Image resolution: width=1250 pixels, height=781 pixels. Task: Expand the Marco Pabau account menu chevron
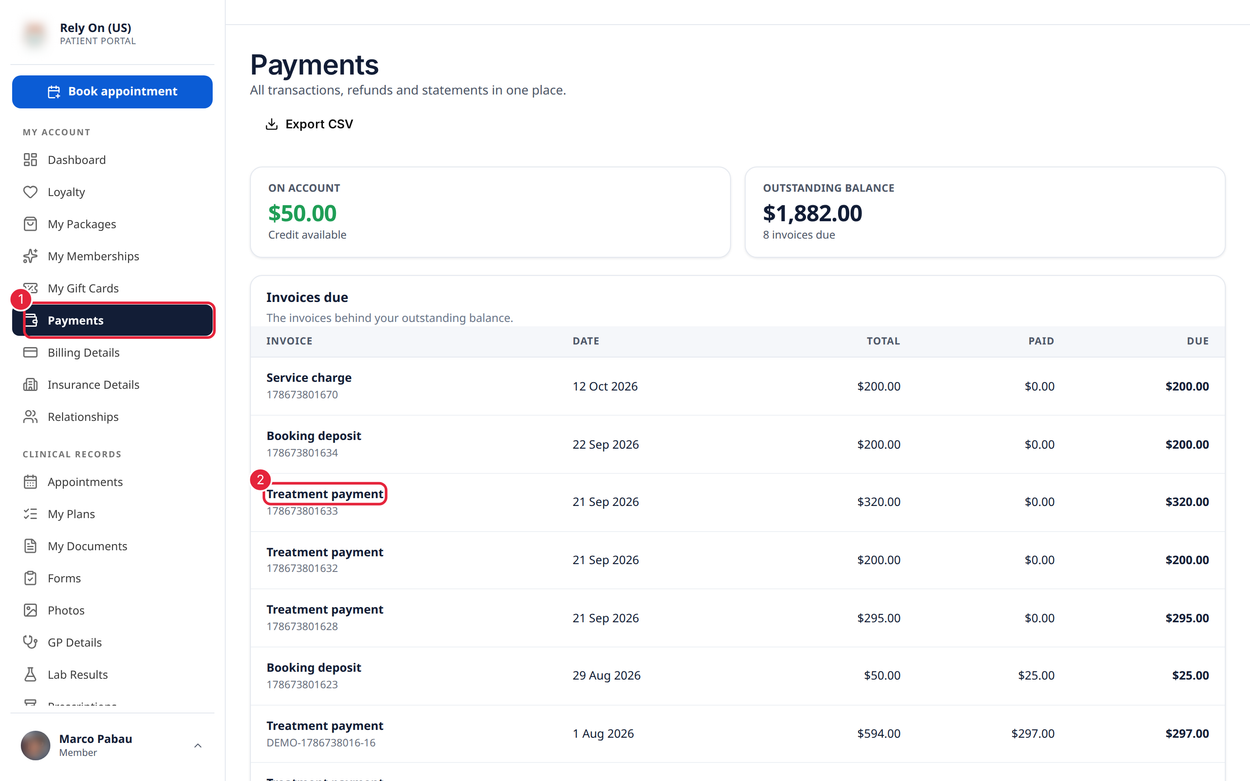197,745
